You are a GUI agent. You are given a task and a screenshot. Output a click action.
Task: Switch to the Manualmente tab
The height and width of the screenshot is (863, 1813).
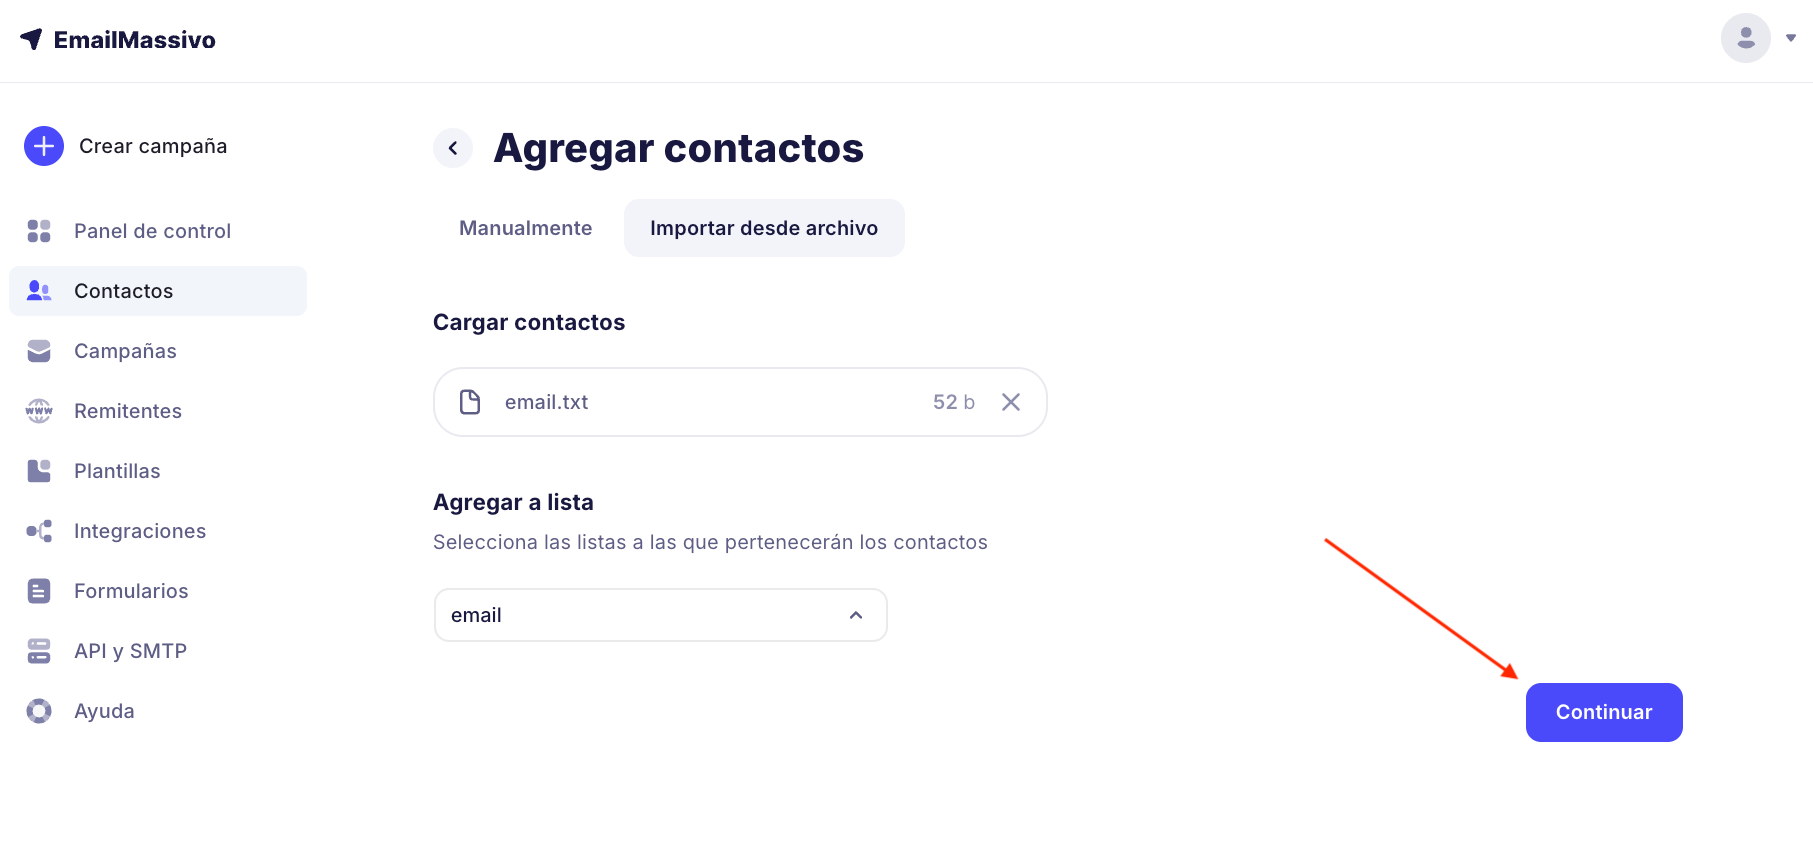click(525, 228)
